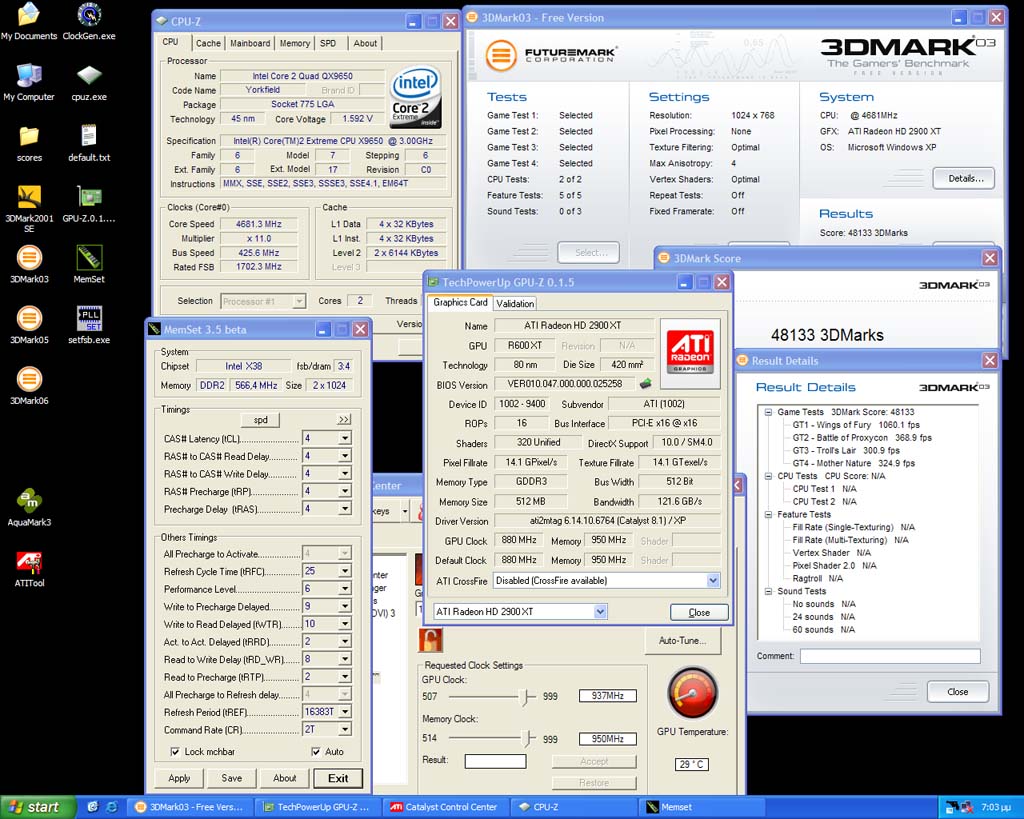Collapse the Sound Tests tree node
The image size is (1024, 819).
coord(769,591)
